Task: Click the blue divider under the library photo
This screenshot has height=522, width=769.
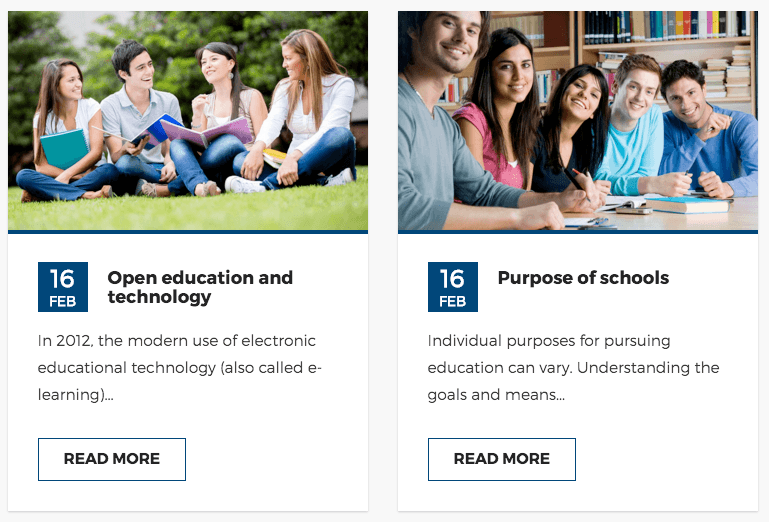Action: 578,232
